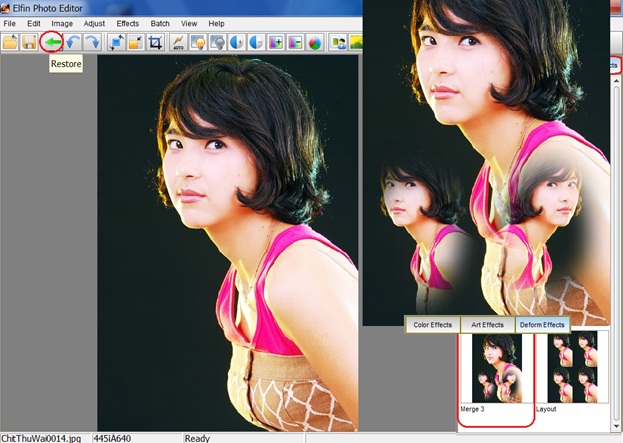623x443 pixels.
Task: Click the landscape picture toolbar icon
Action: (356, 42)
